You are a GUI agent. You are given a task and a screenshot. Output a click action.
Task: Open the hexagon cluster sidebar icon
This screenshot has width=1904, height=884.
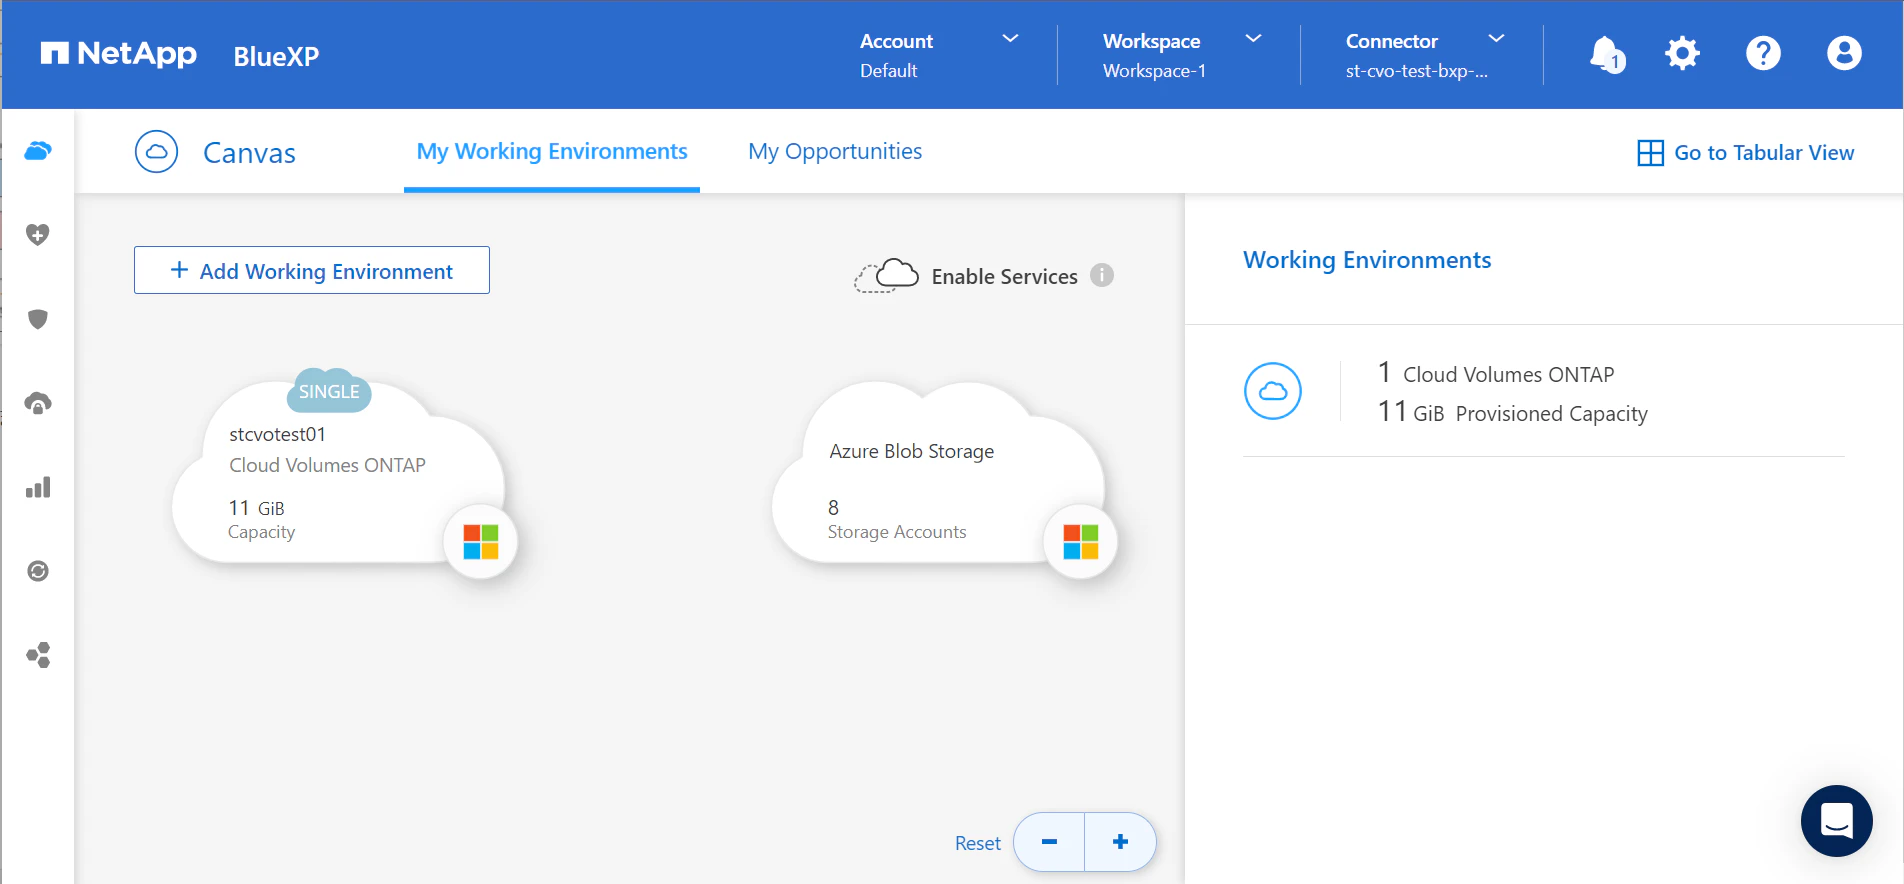pos(38,655)
